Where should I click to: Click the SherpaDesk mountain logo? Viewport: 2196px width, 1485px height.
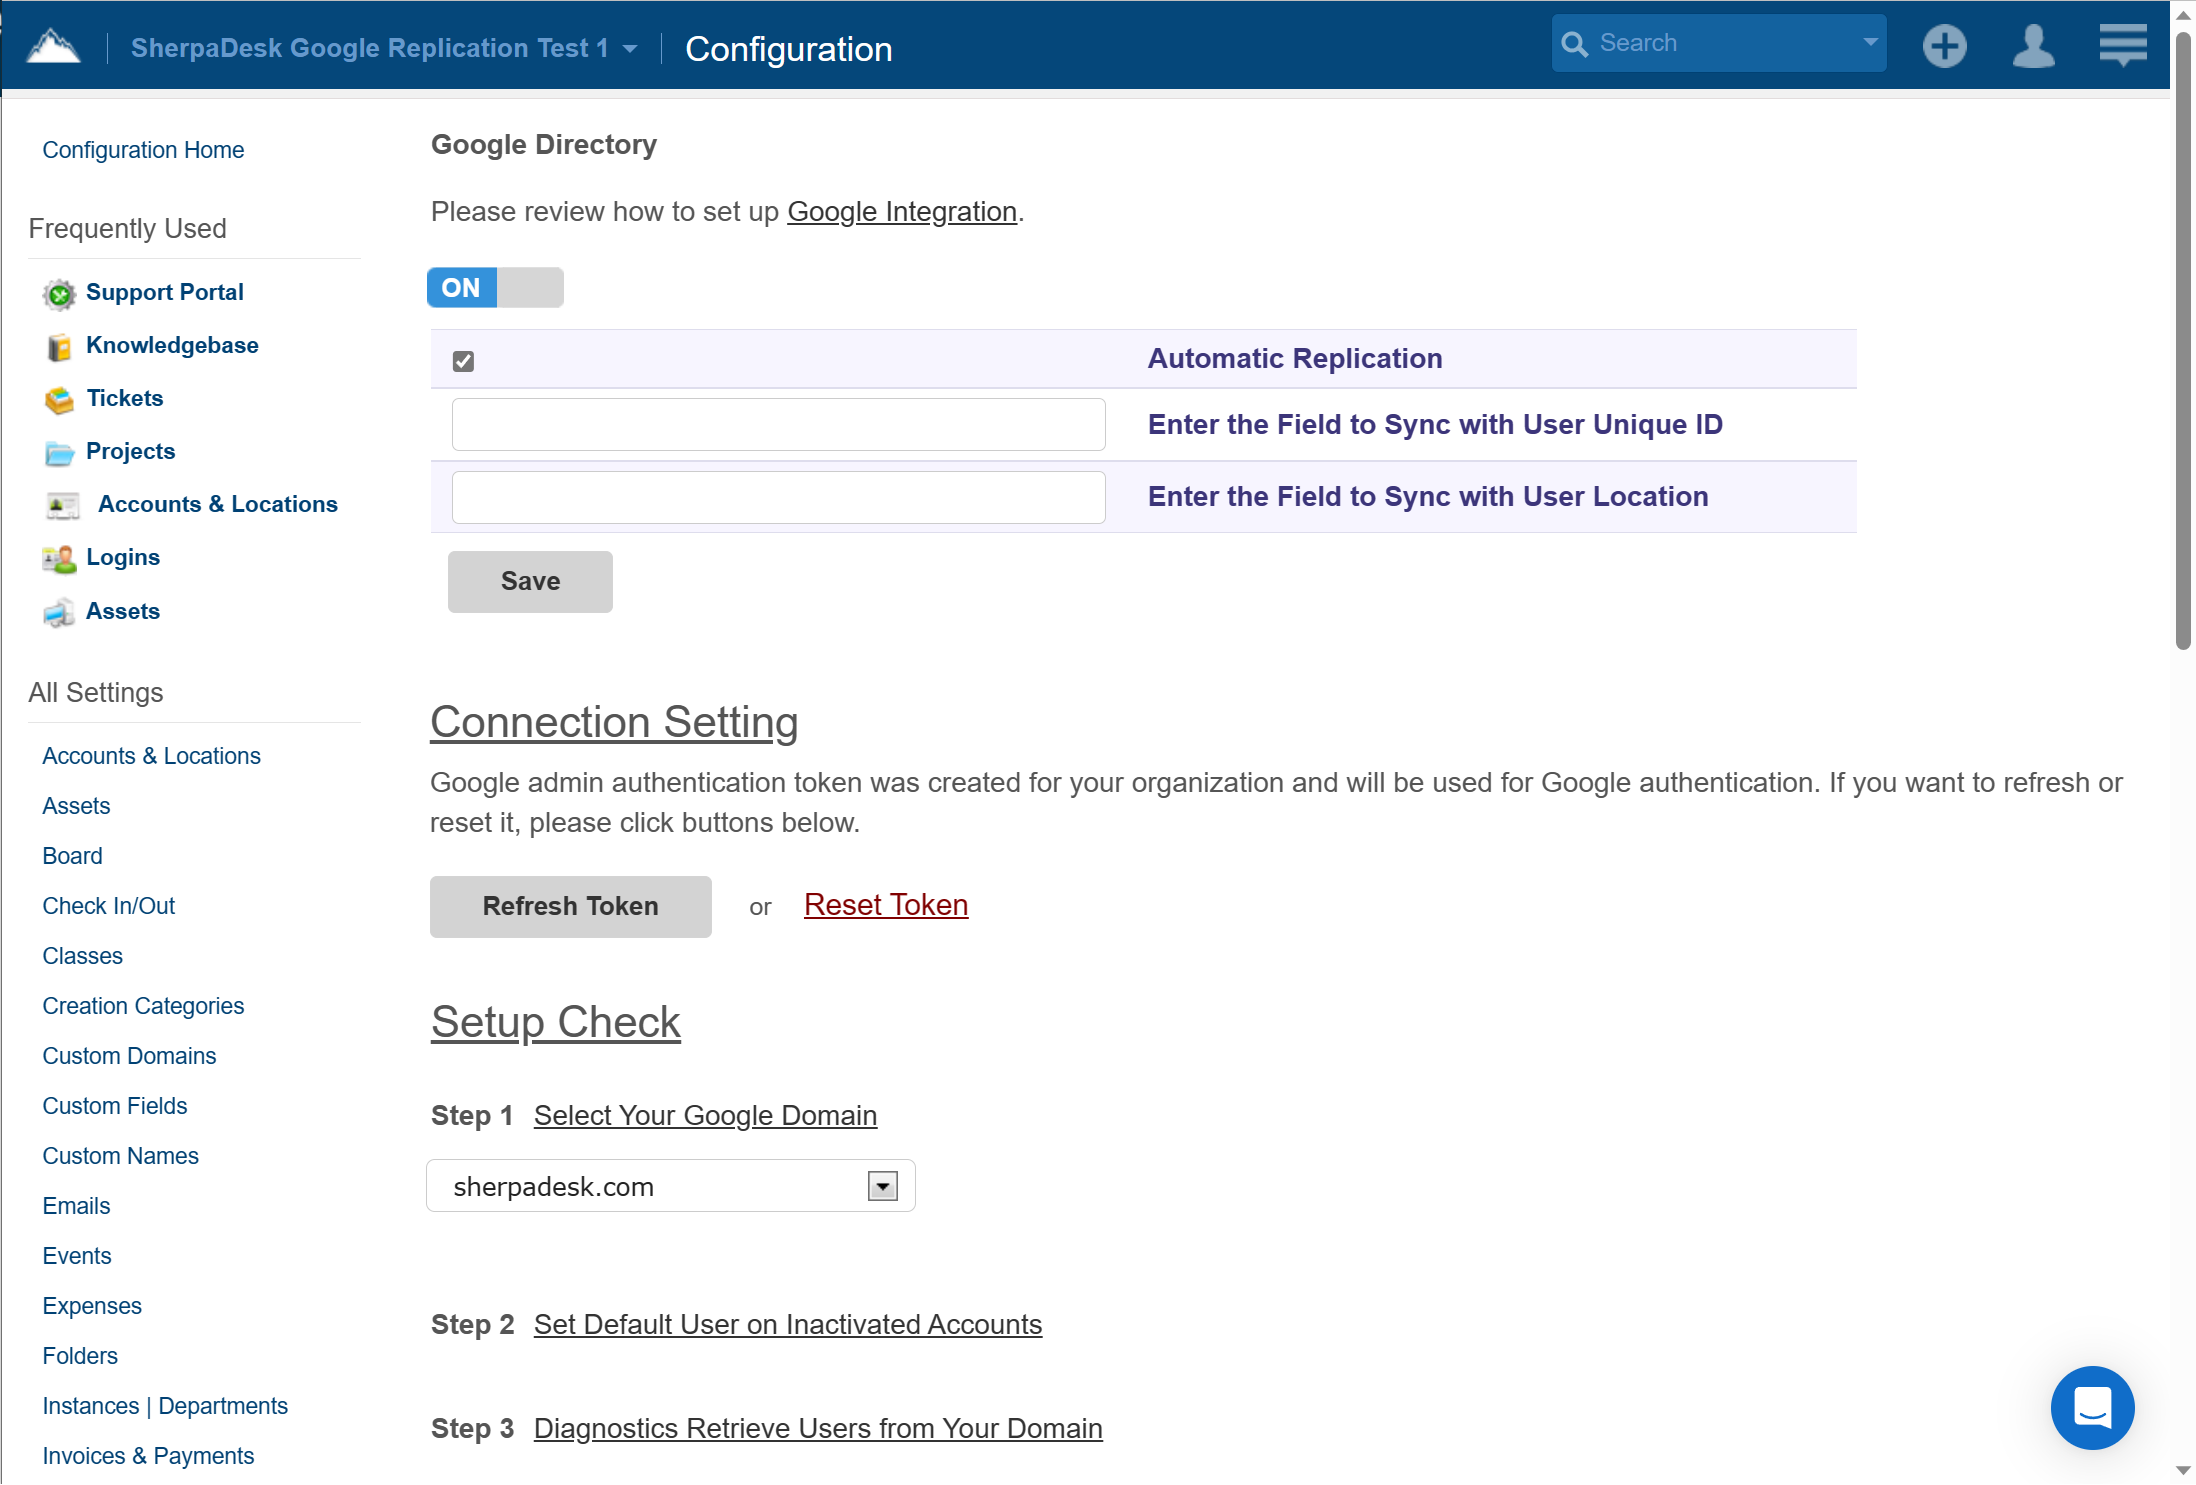52,44
